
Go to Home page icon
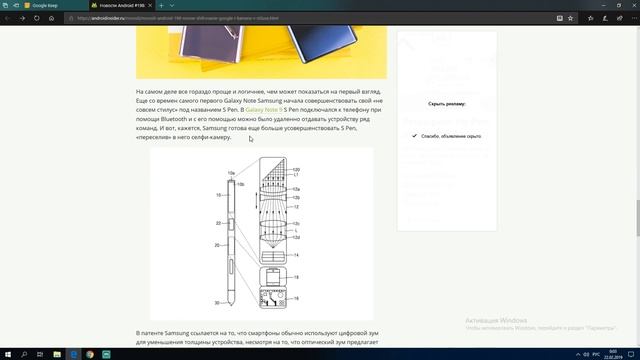tap(51, 18)
